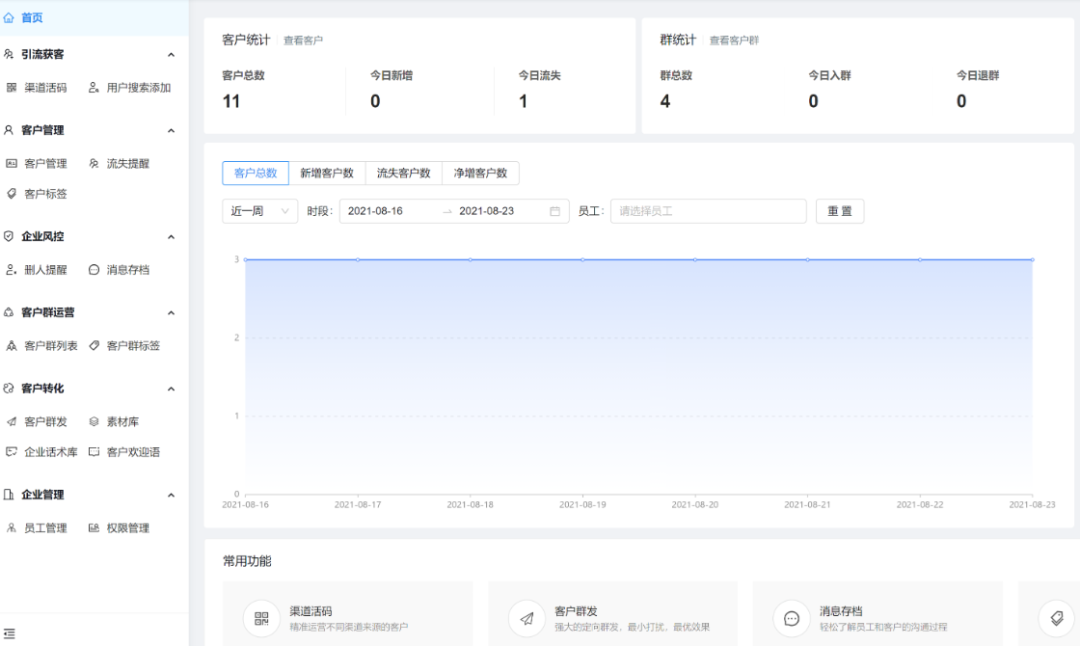Open the 查看客户 link
This screenshot has width=1080, height=646.
303,41
